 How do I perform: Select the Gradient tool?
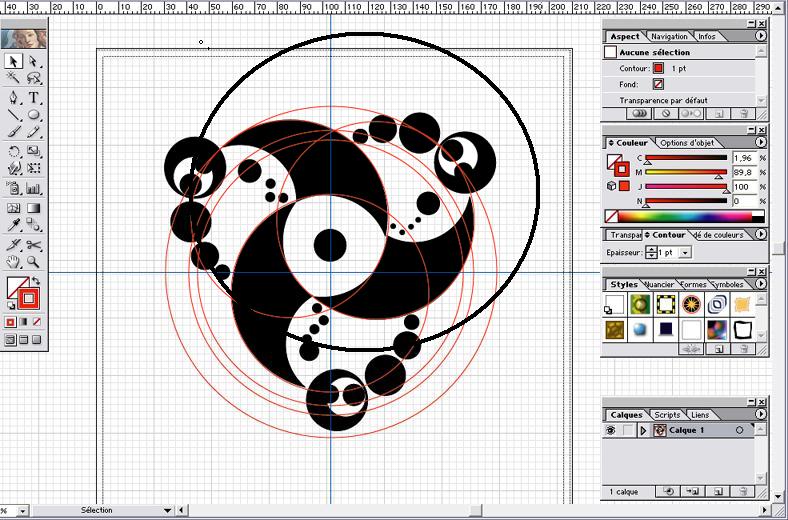[x=33, y=207]
